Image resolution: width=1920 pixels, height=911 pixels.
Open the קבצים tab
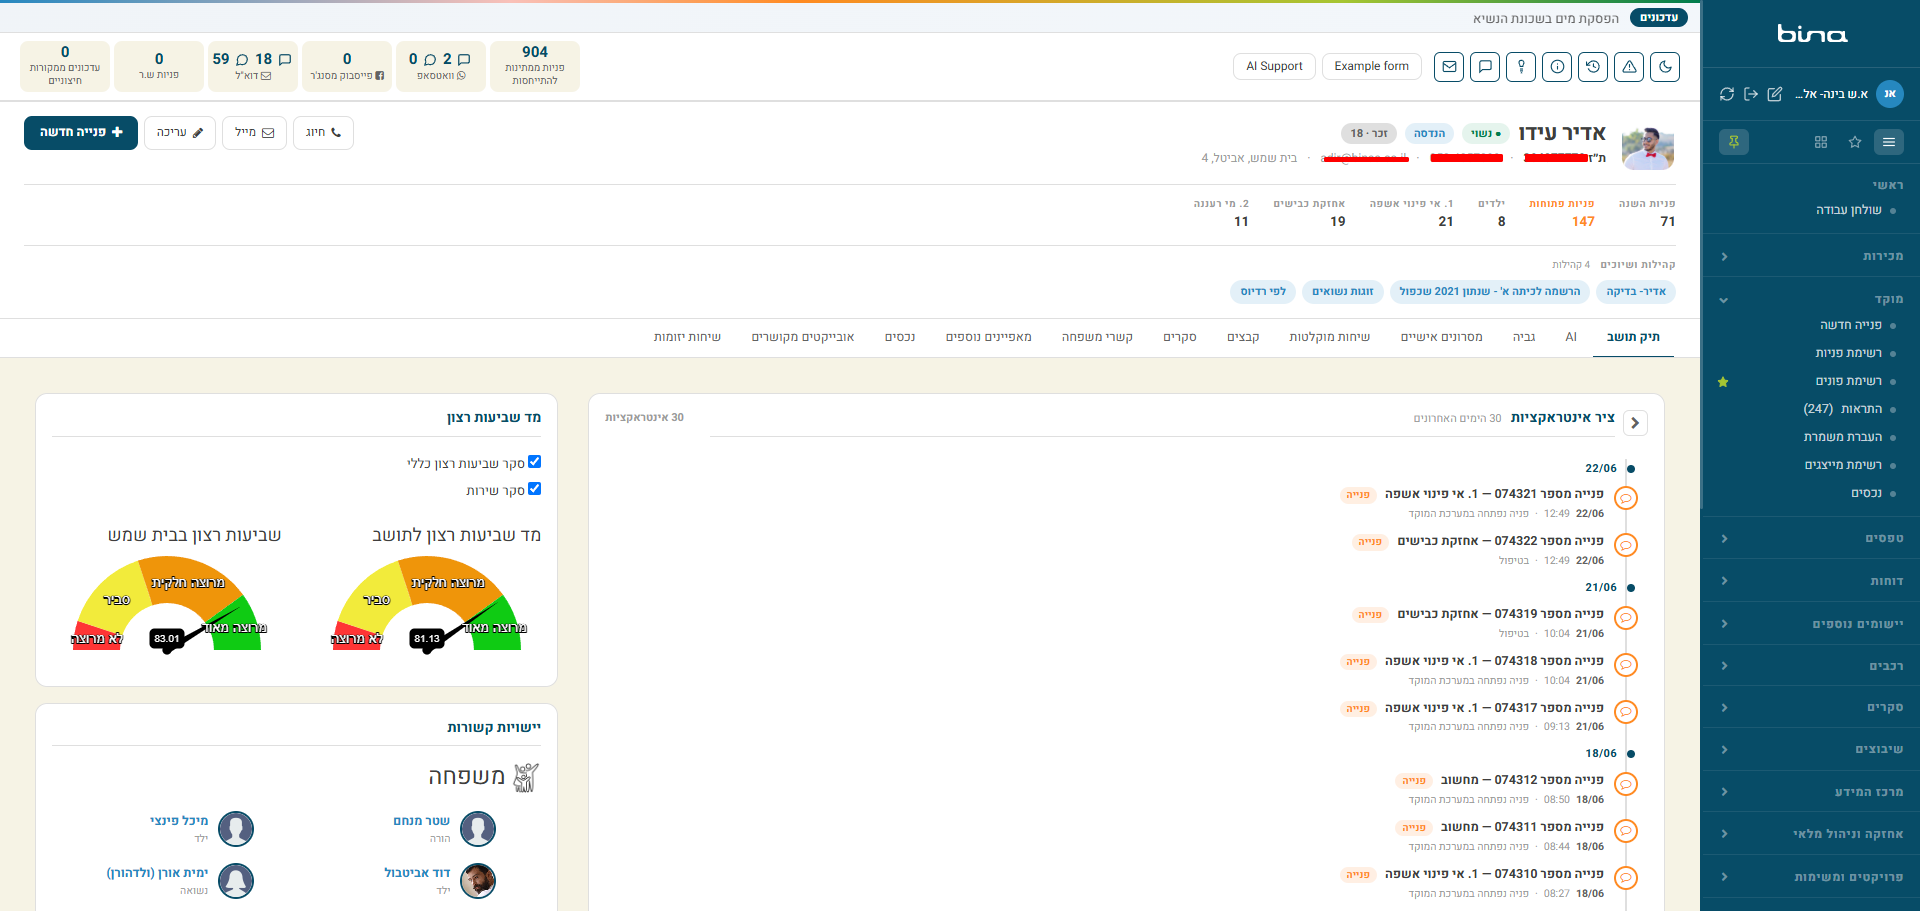click(1243, 337)
